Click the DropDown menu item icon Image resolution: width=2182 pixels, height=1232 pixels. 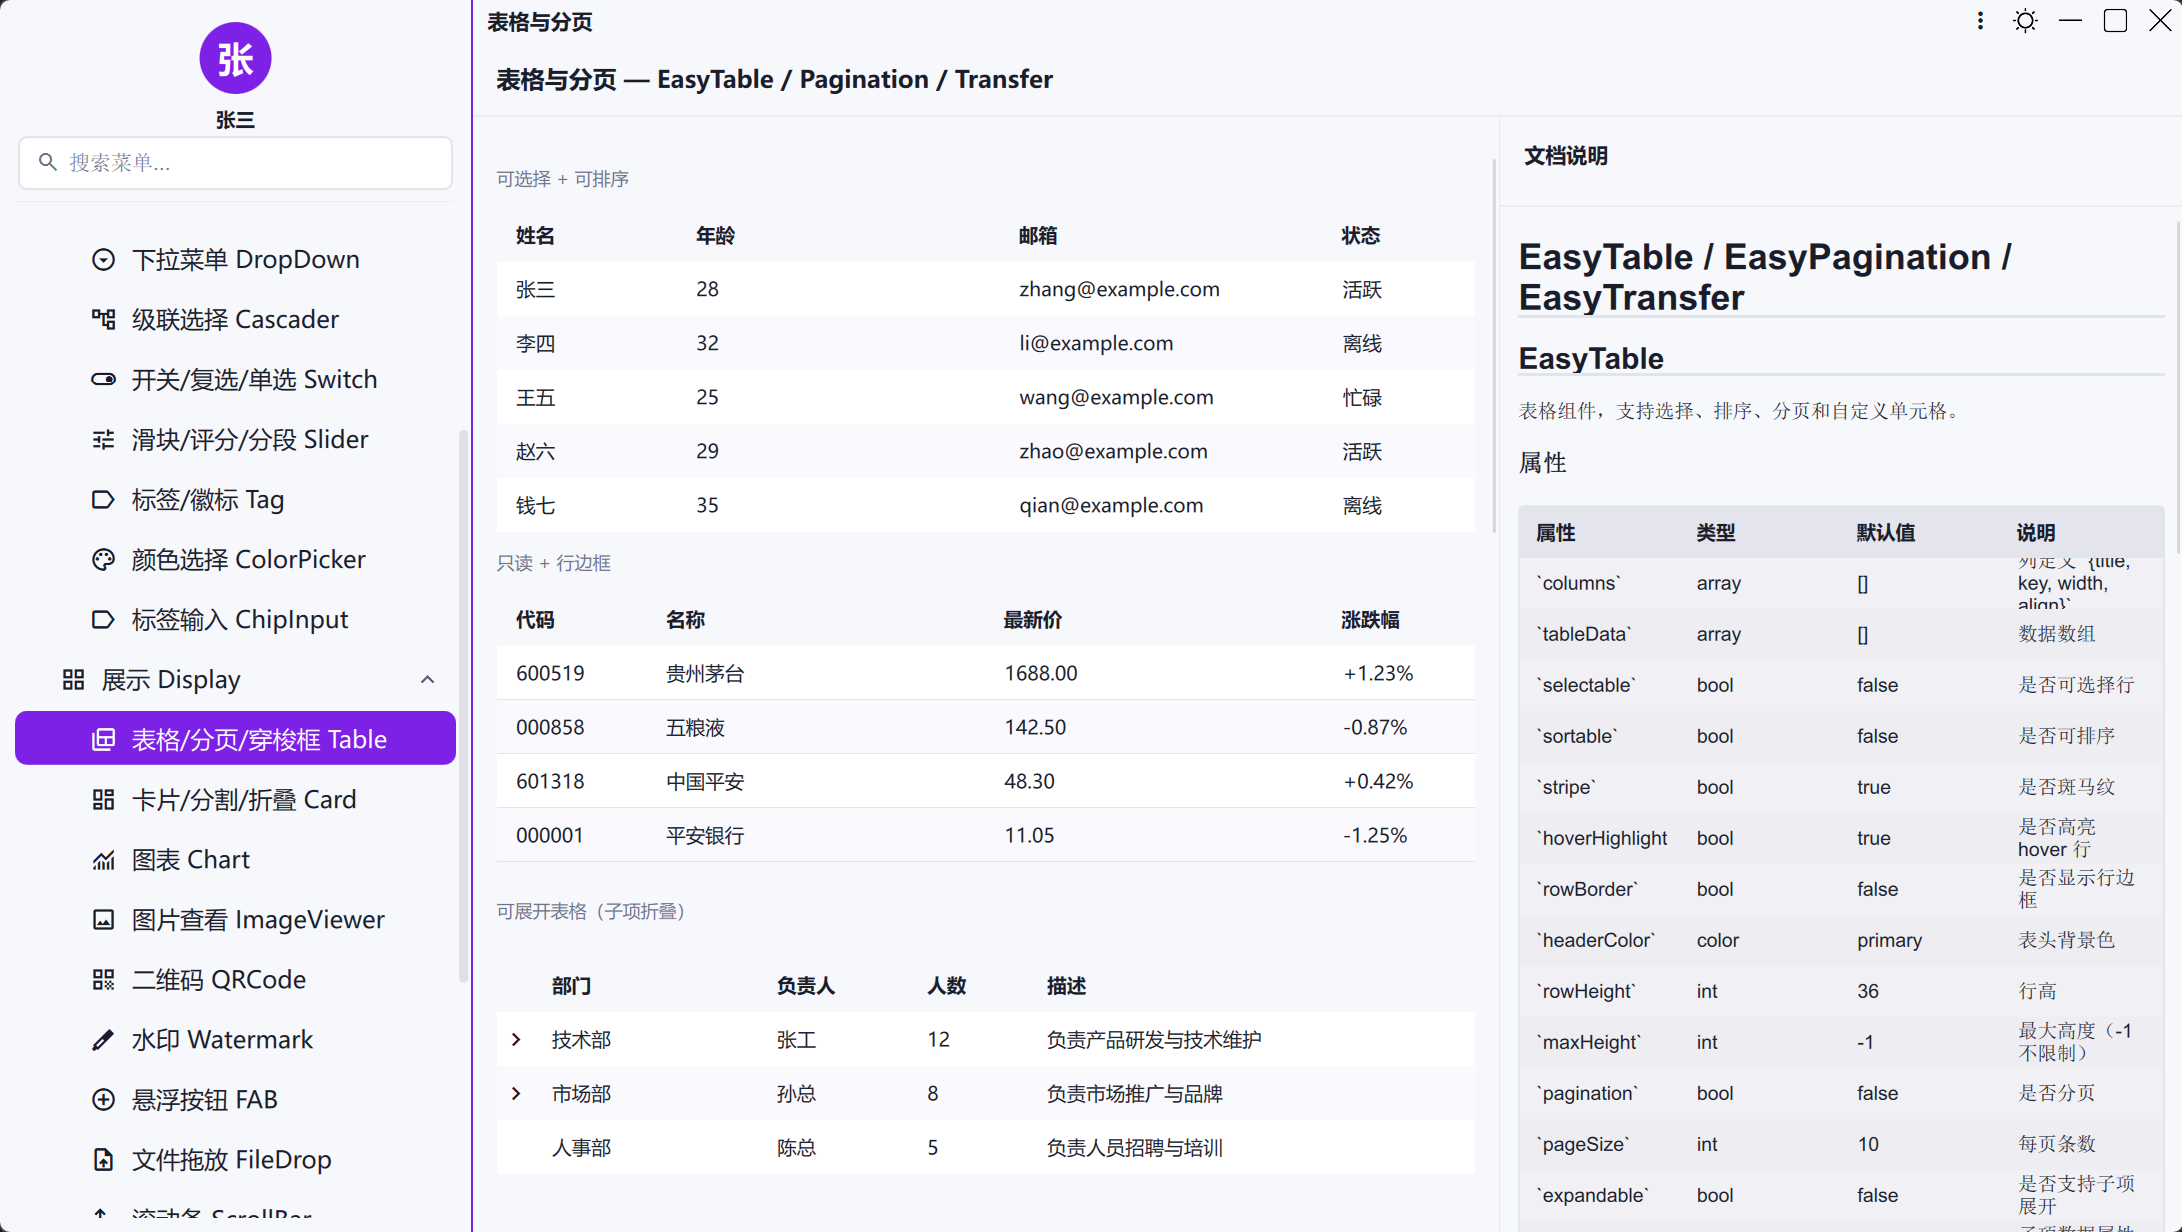click(x=103, y=260)
